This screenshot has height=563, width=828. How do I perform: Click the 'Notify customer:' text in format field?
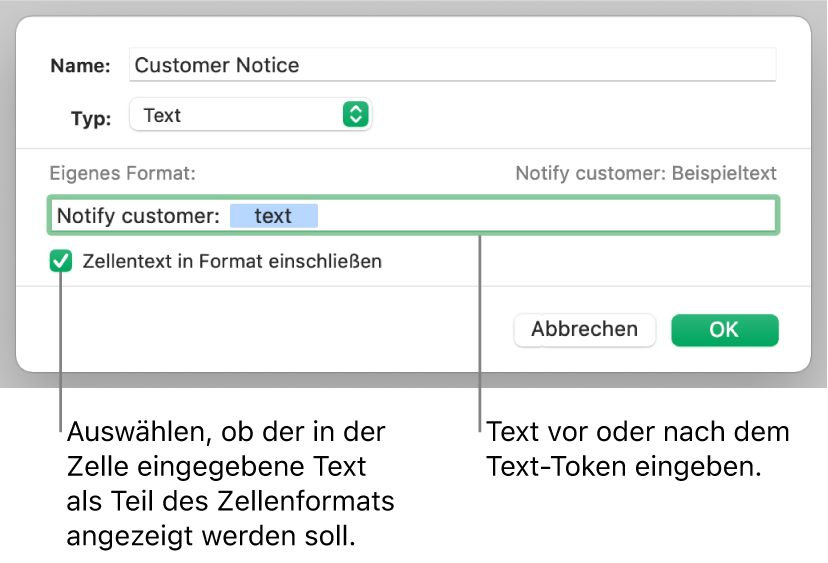[137, 216]
